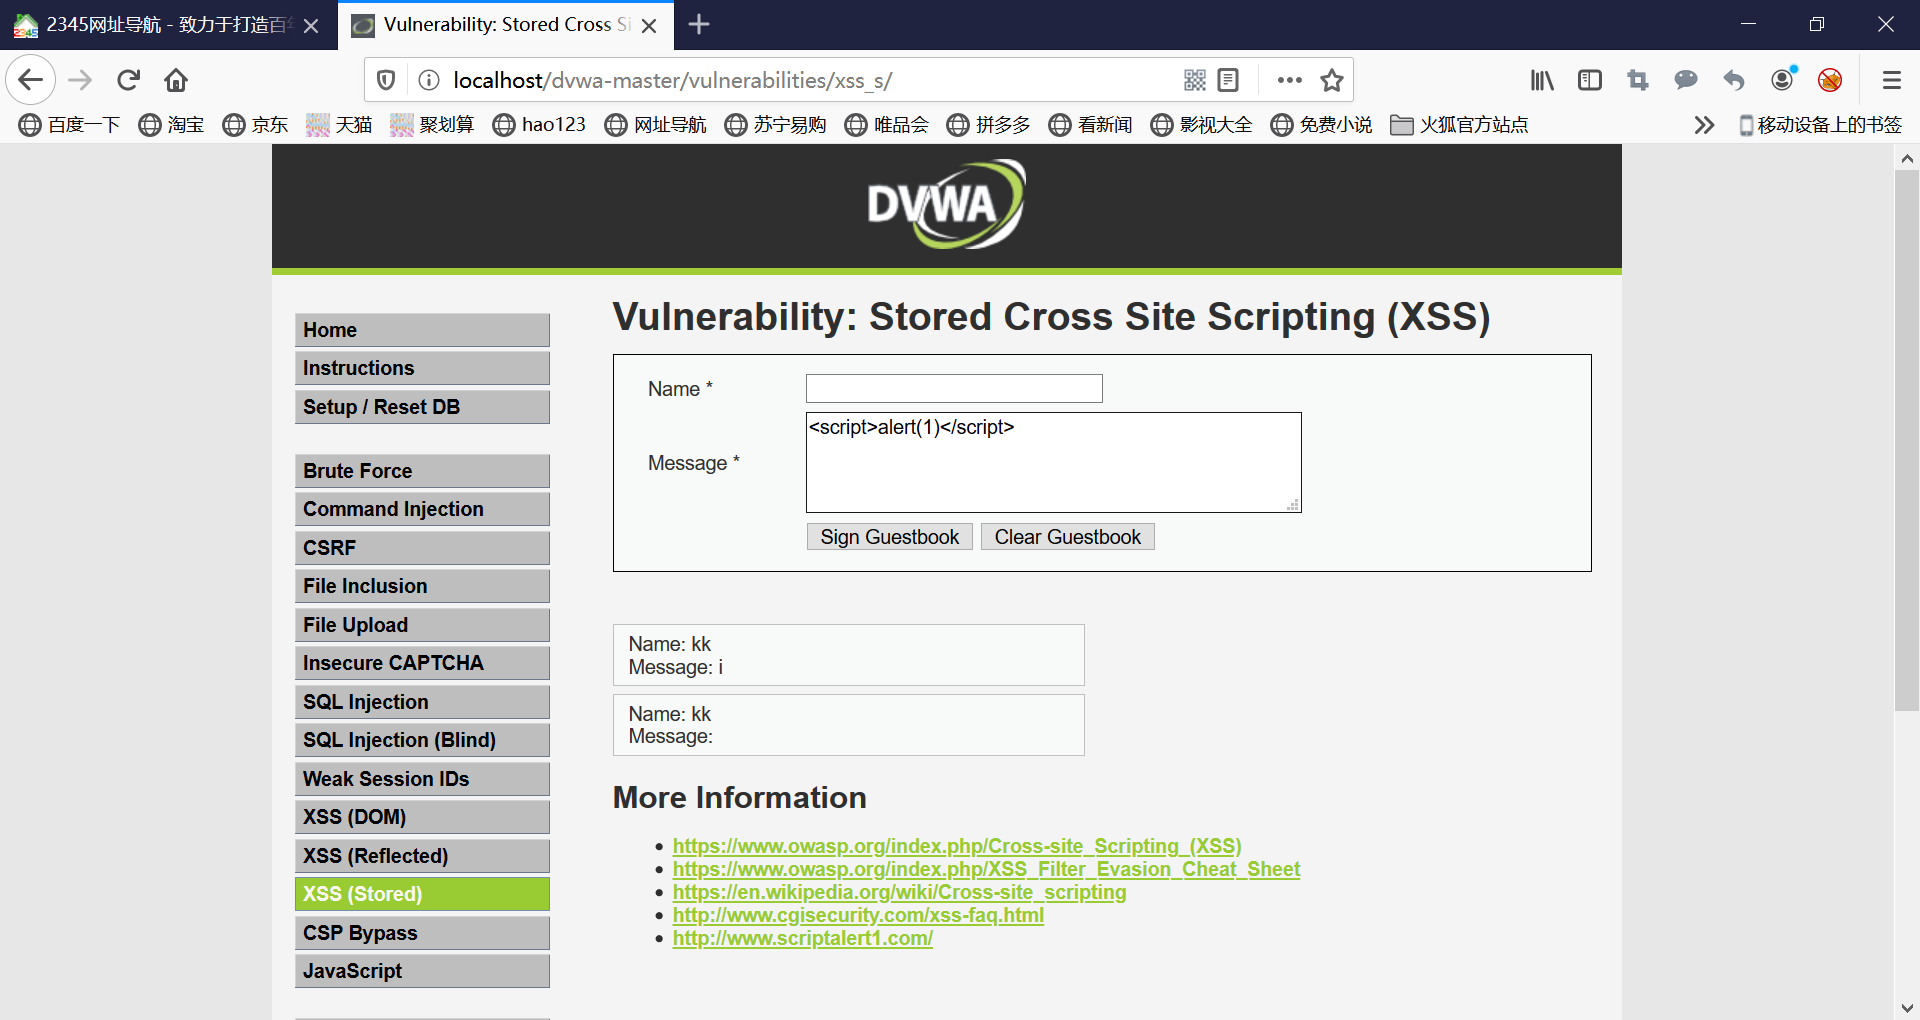Focus the Name input field
1920x1020 pixels.
[x=954, y=389]
